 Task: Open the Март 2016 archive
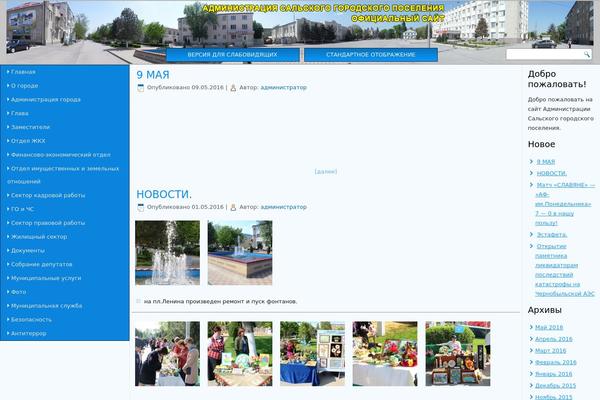(x=551, y=351)
